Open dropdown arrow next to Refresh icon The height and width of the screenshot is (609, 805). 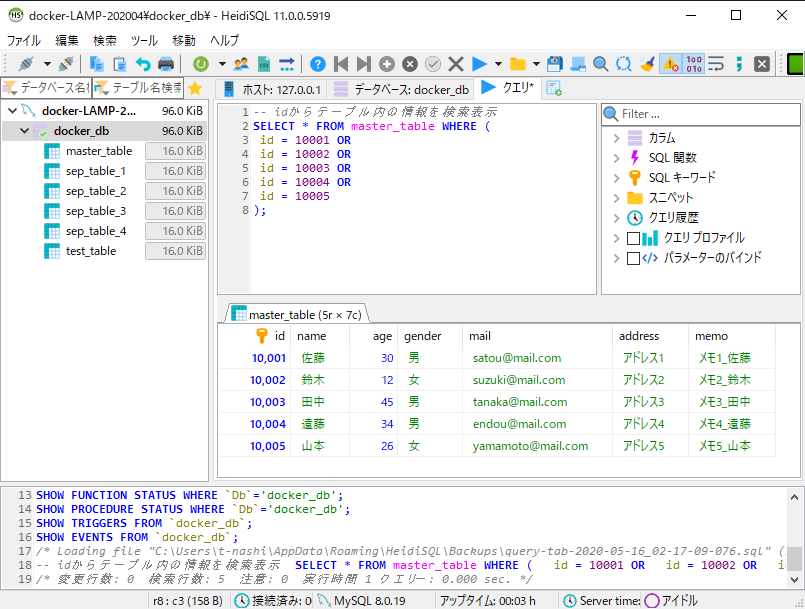pyautogui.click(x=222, y=64)
